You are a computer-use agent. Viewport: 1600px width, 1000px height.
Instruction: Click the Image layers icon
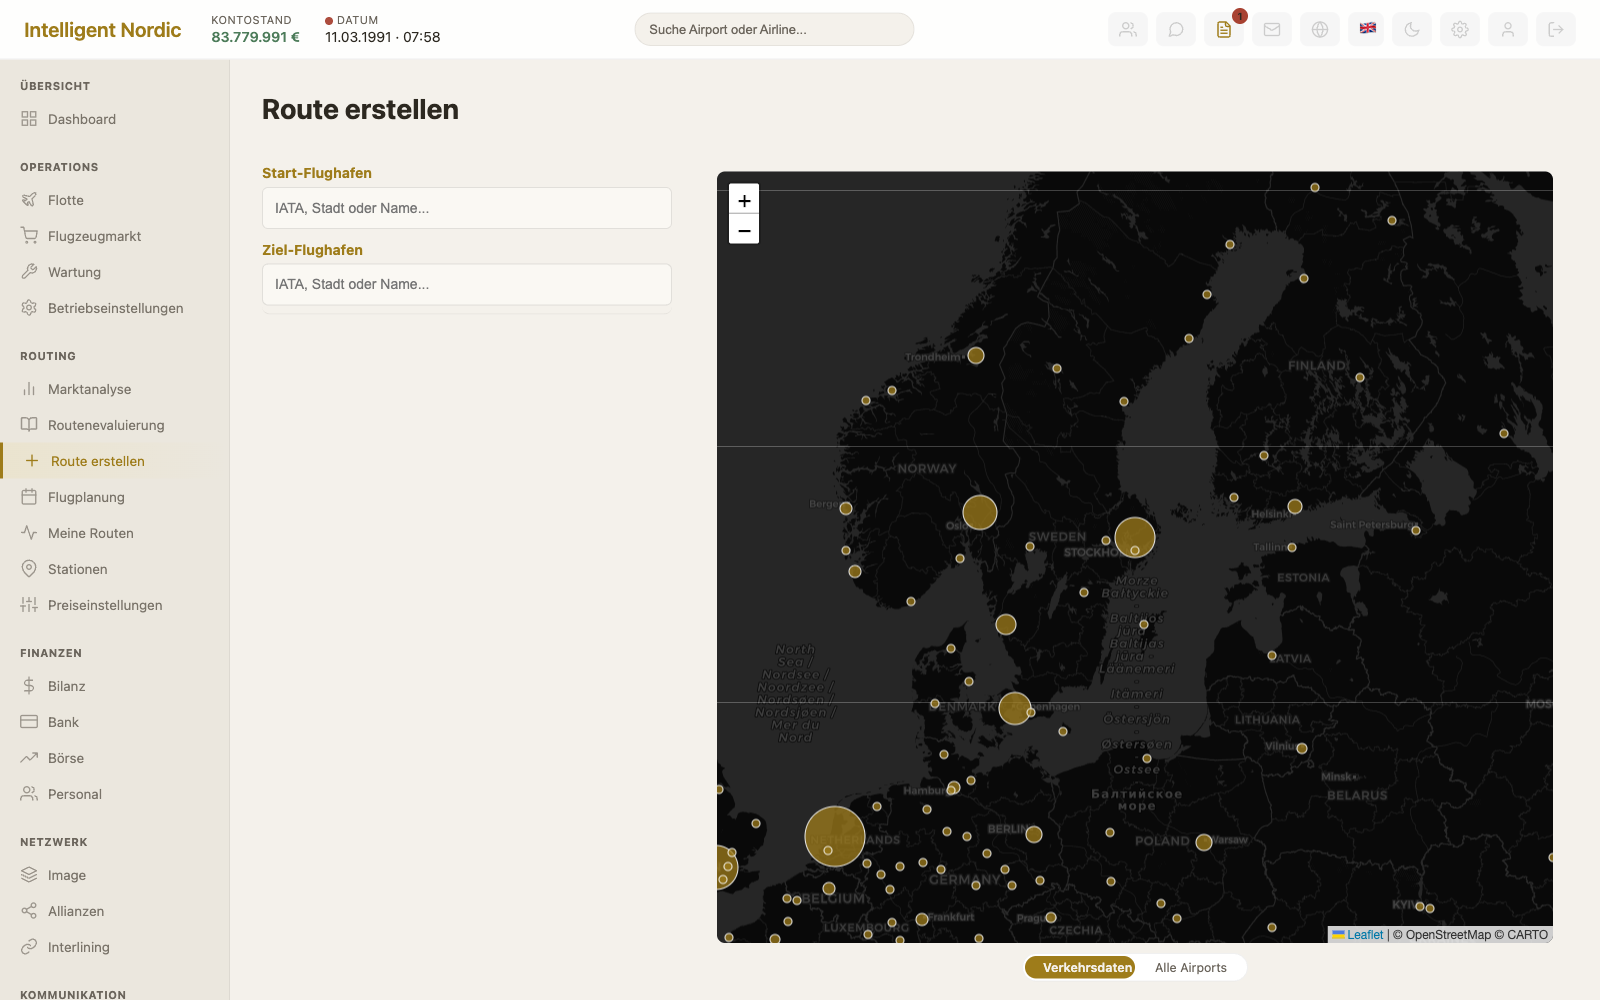(29, 875)
